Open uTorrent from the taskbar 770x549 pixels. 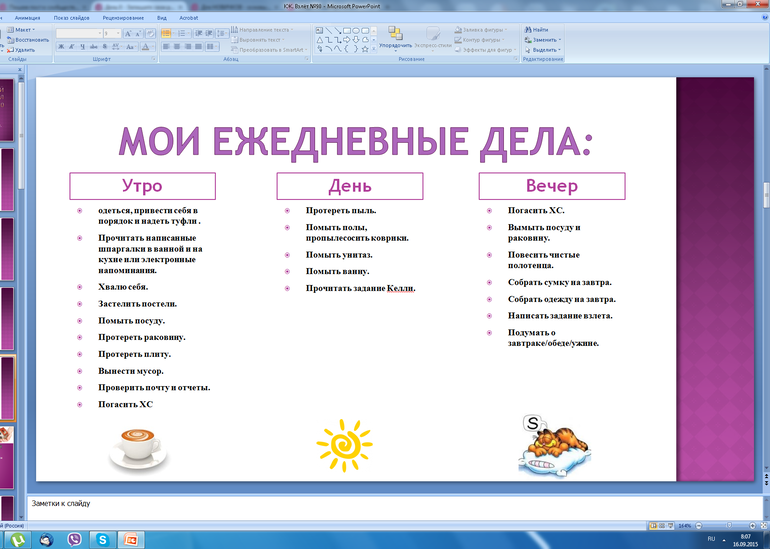(x=18, y=540)
